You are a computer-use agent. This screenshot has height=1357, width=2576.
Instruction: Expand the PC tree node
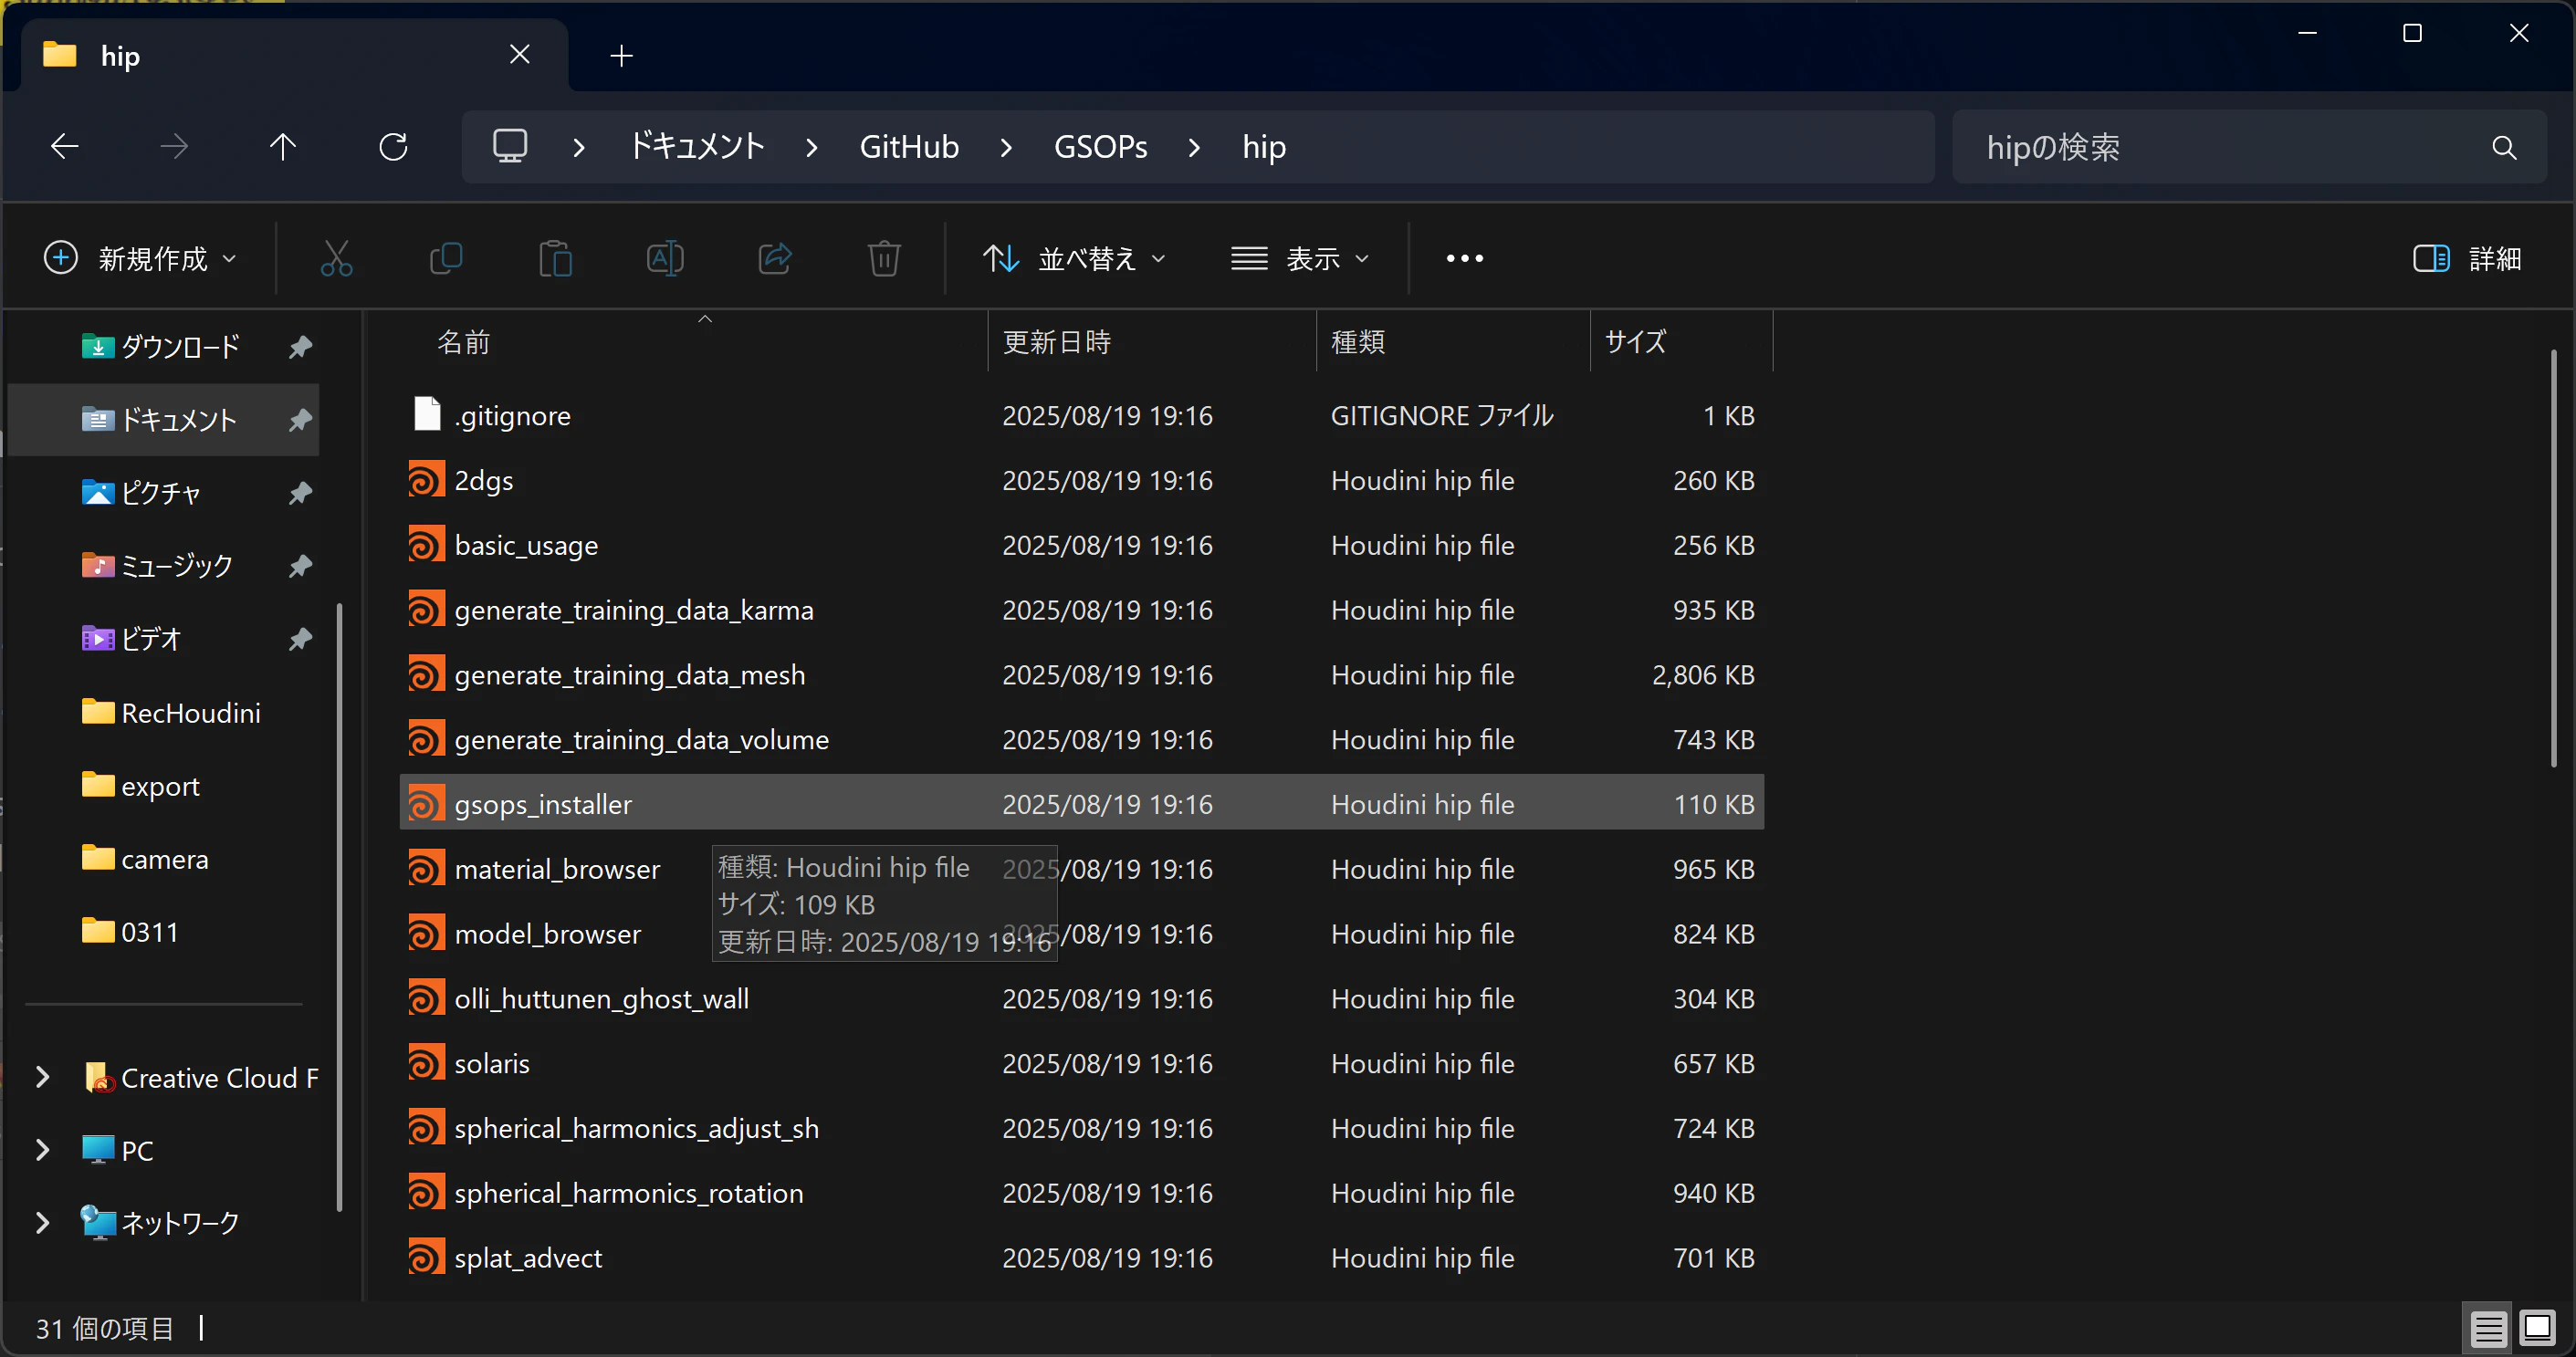click(x=42, y=1150)
